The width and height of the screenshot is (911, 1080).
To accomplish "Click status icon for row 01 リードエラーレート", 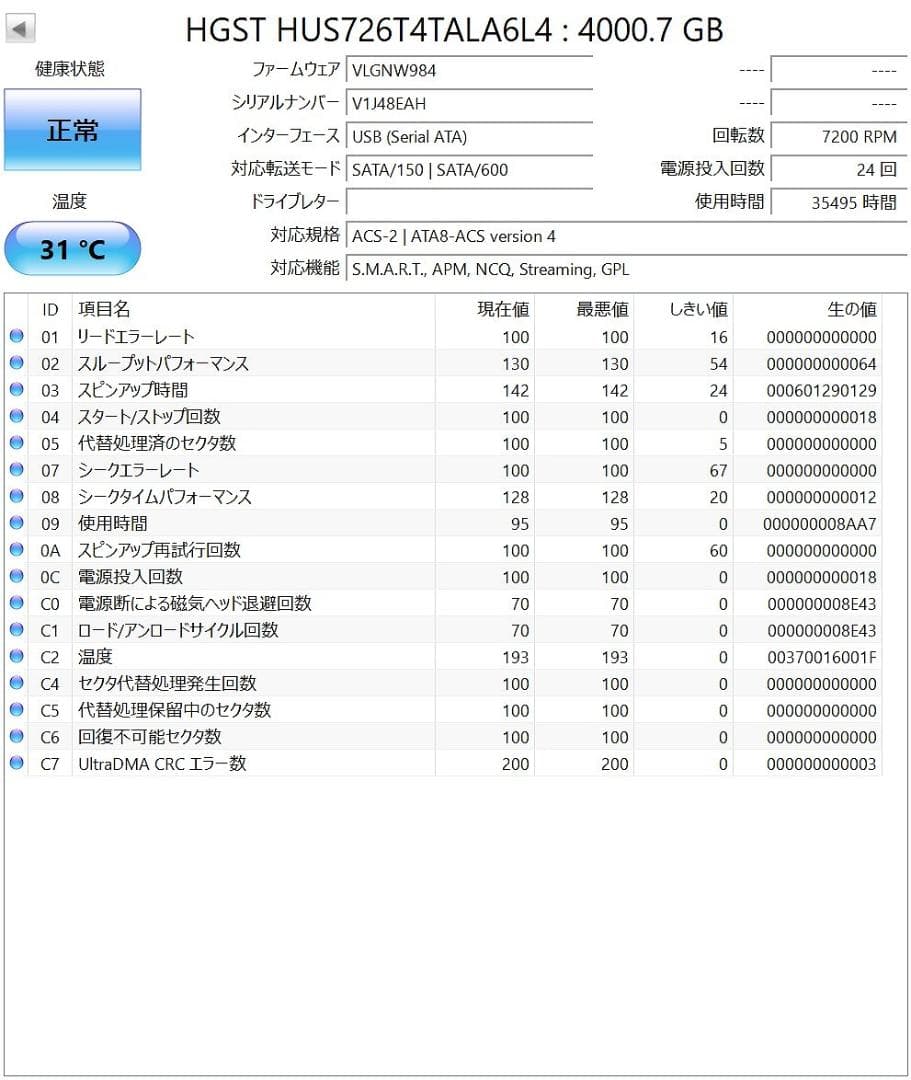I will click(x=17, y=336).
